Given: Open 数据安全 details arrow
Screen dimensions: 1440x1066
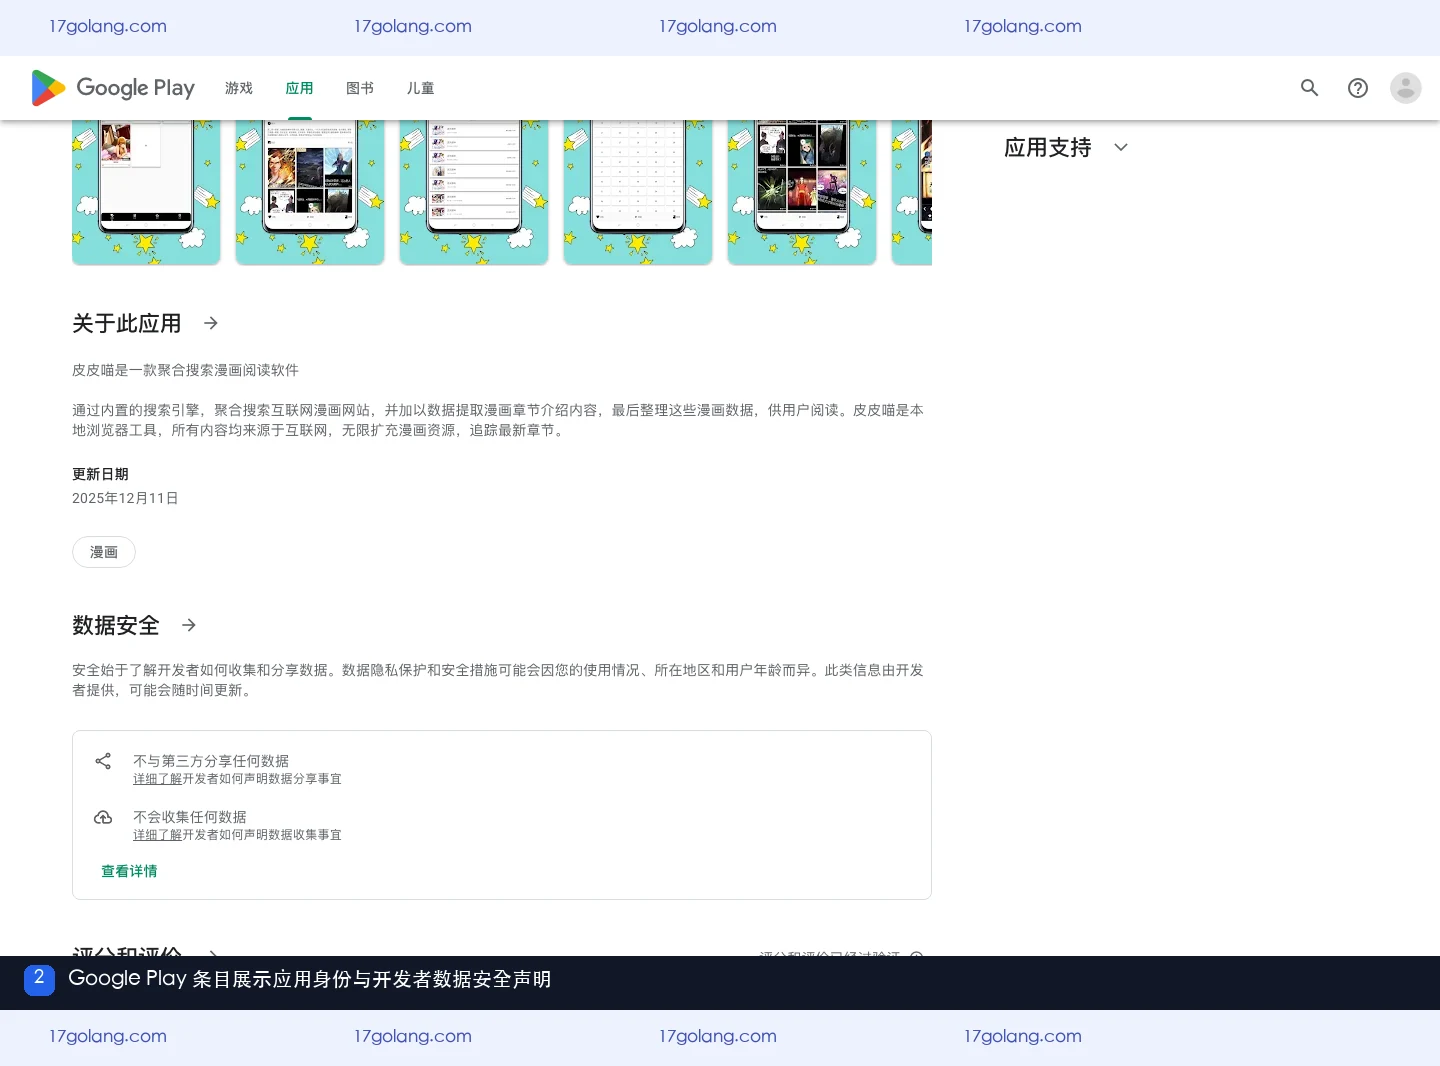Looking at the screenshot, I should (188, 625).
